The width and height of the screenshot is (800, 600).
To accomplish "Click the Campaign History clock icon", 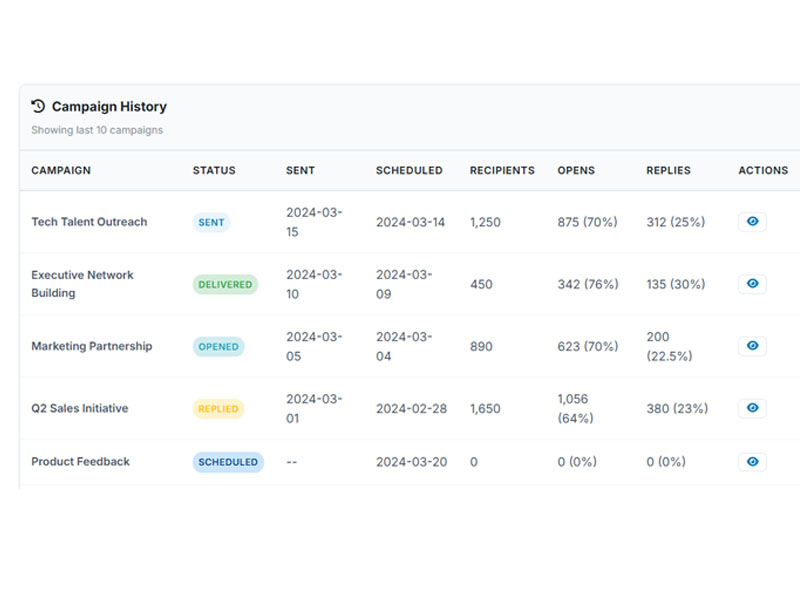I will [39, 106].
